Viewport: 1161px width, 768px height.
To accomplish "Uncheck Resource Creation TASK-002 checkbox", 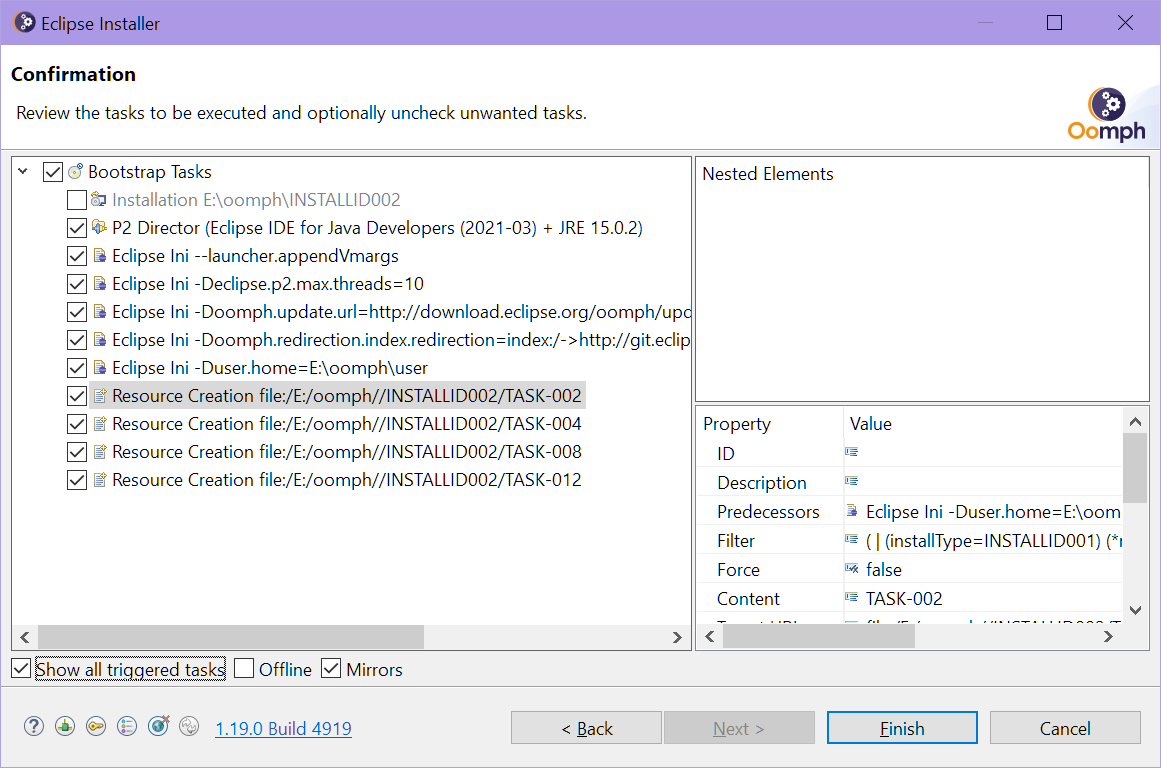I will coord(76,396).
